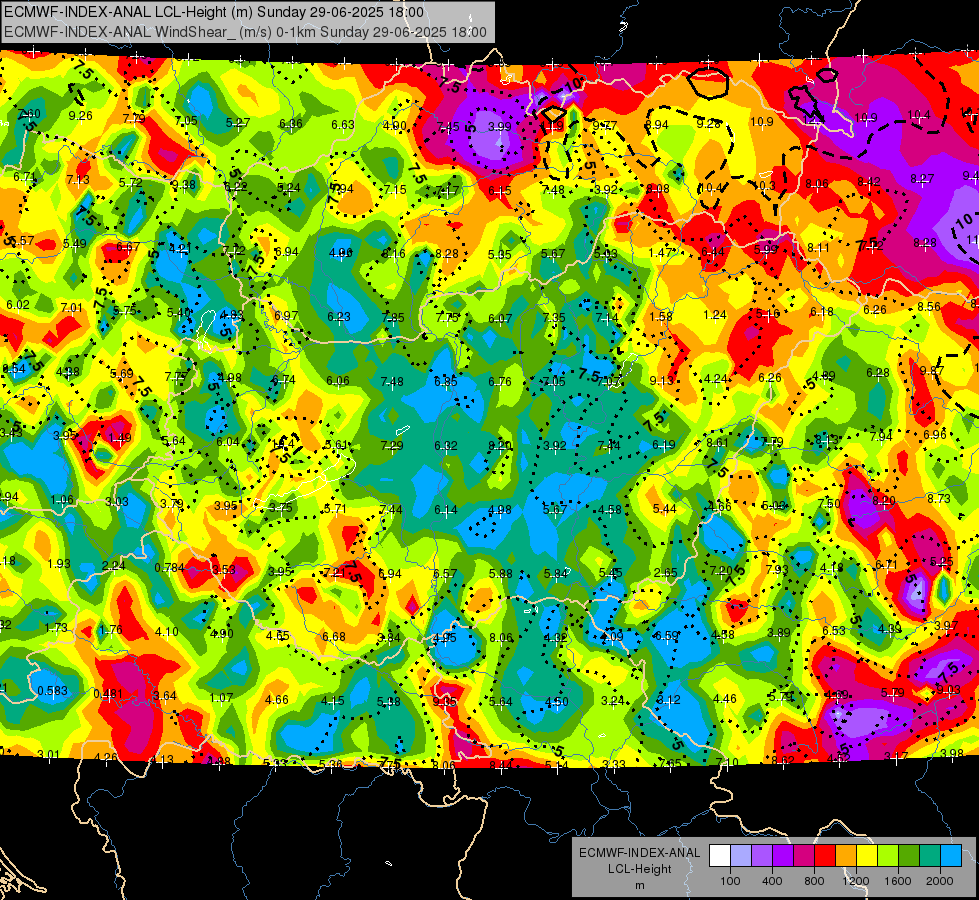
Task: Click the ECMWF-INDEX-ANAL text in the legend box
Action: (x=639, y=853)
